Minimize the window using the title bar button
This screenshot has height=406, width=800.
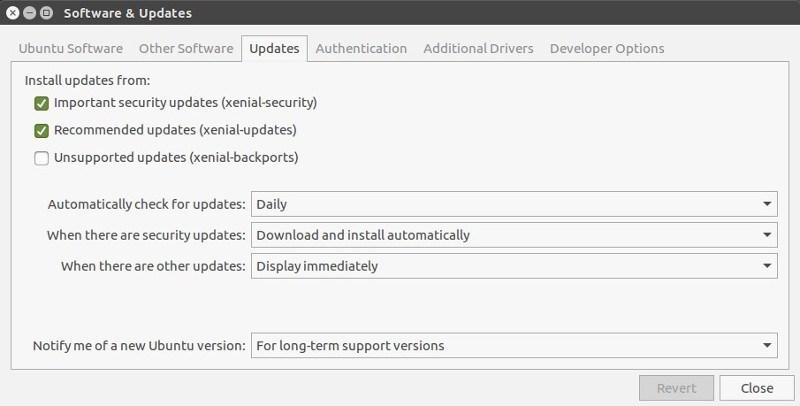[29, 14]
